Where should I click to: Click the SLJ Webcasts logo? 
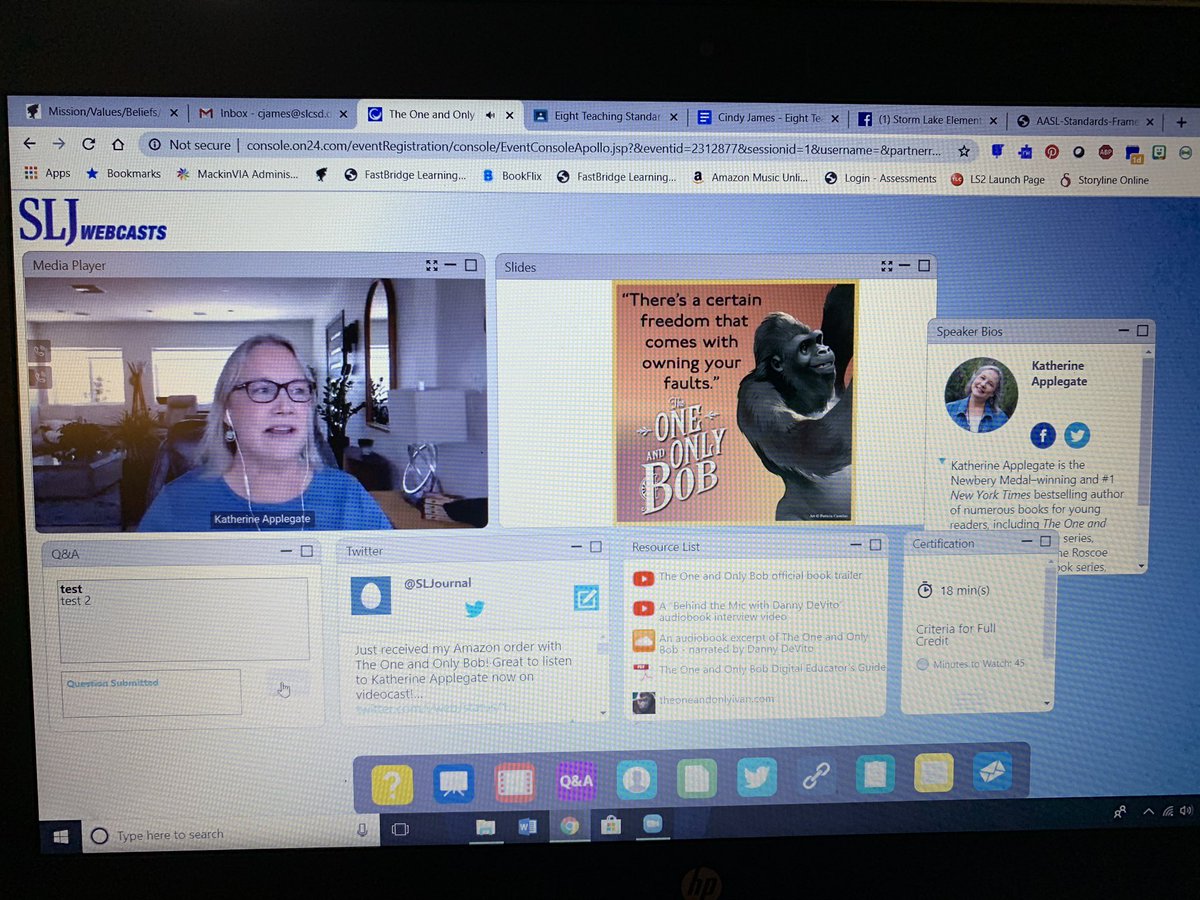point(92,221)
